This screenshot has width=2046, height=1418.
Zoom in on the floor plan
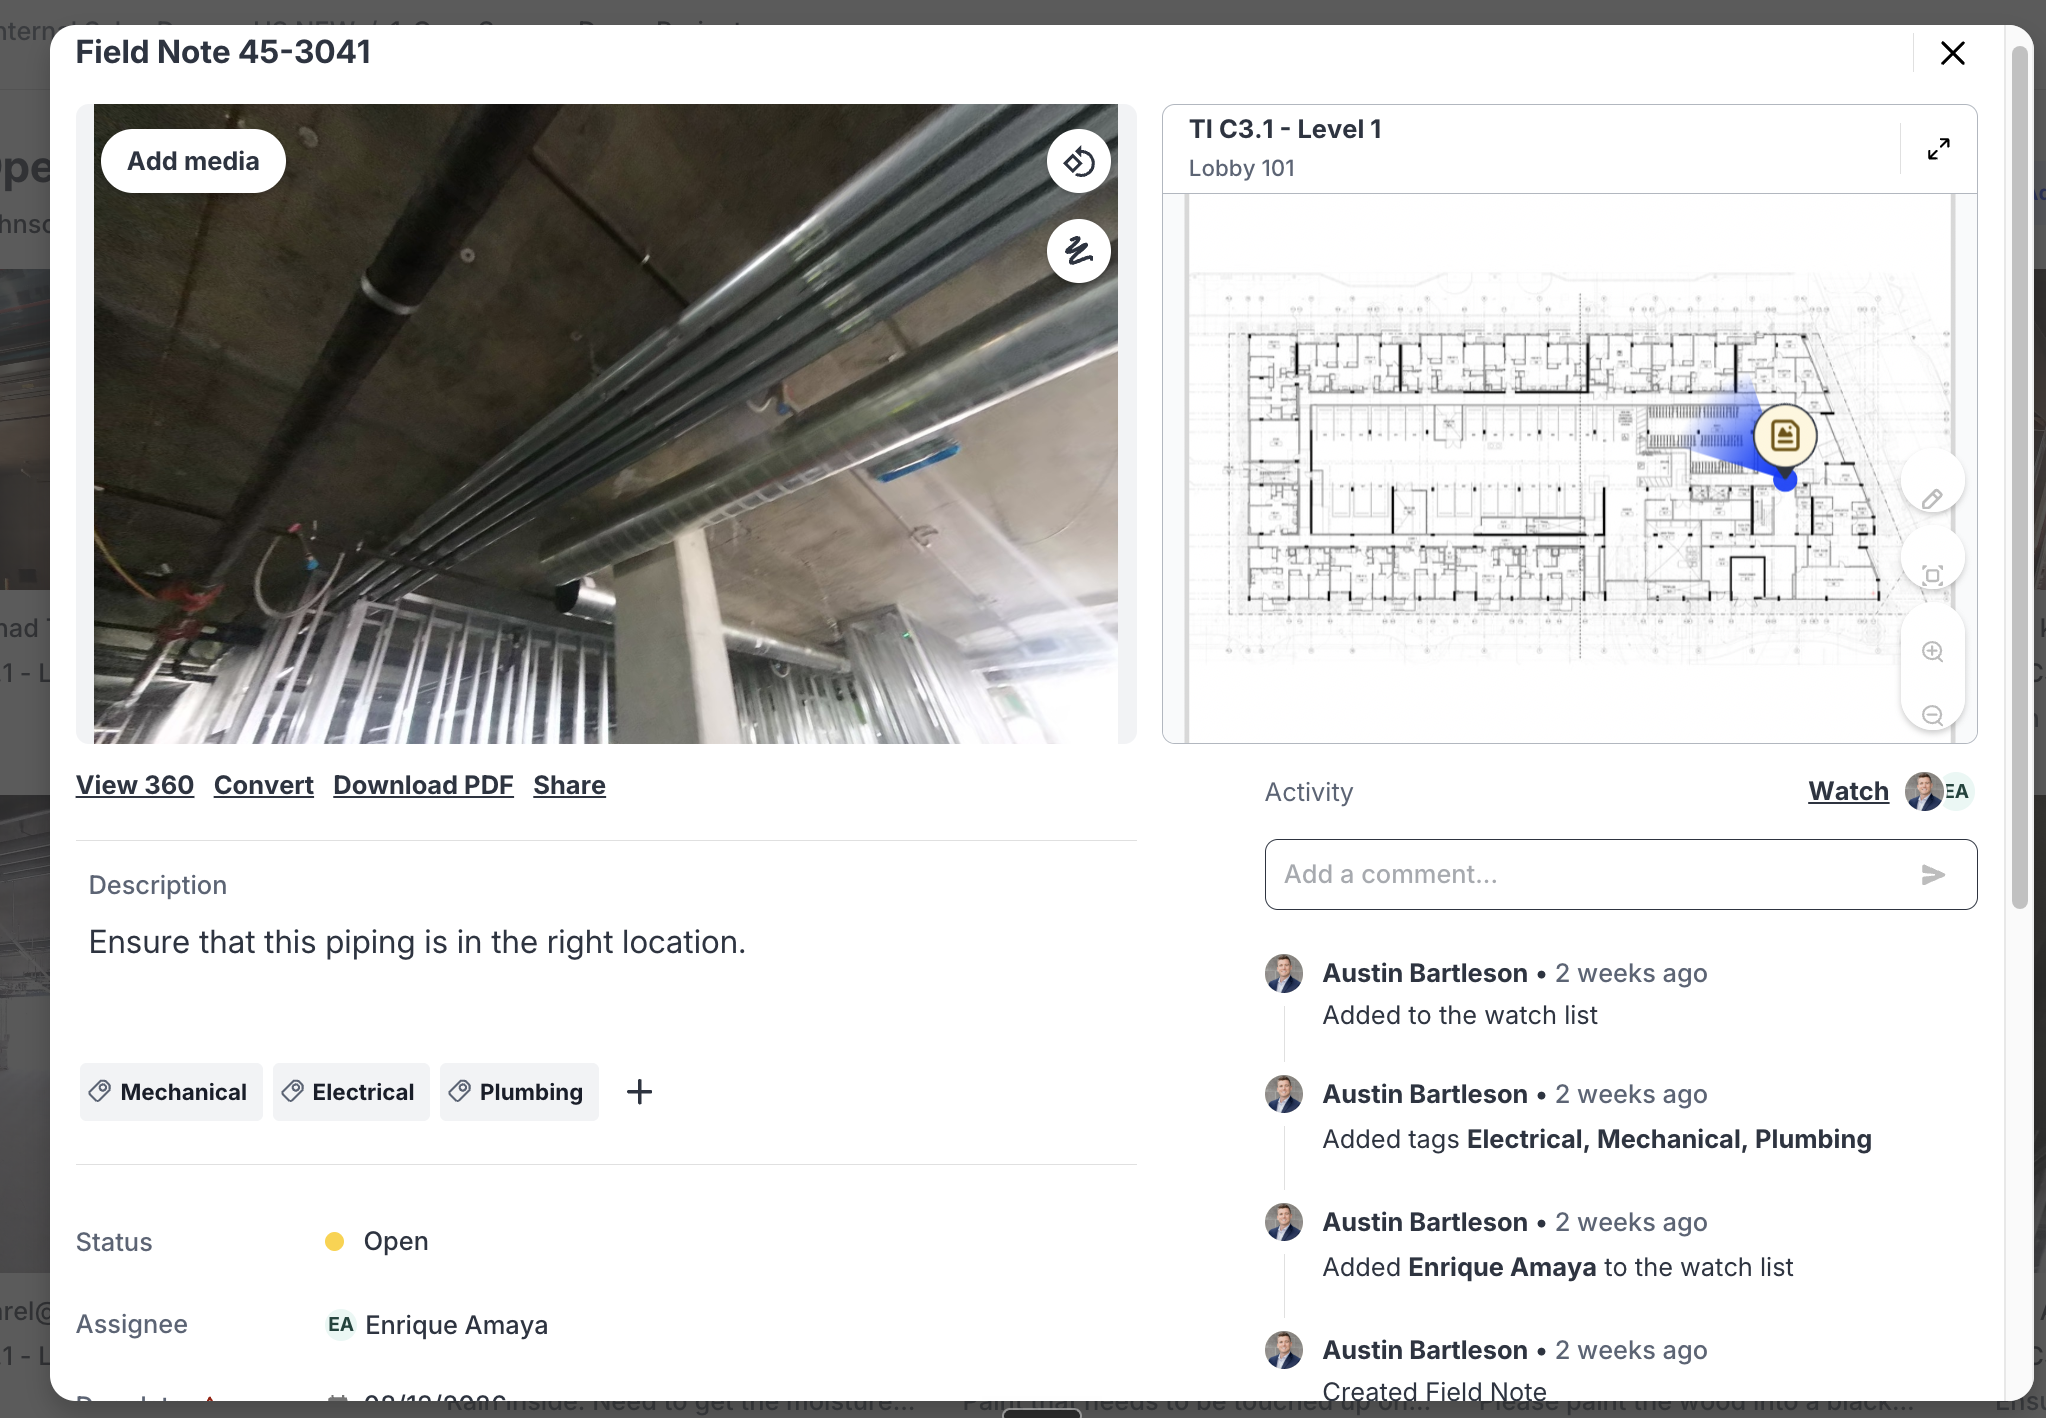point(1932,651)
